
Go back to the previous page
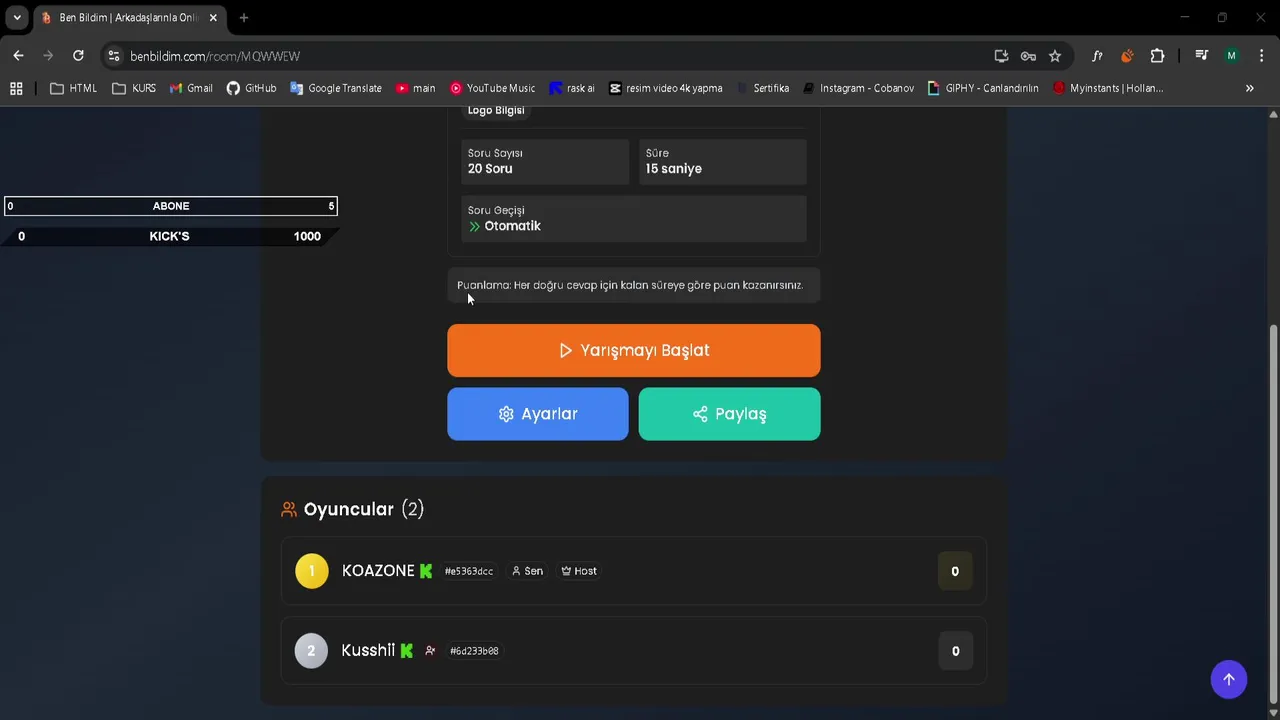pyautogui.click(x=18, y=56)
